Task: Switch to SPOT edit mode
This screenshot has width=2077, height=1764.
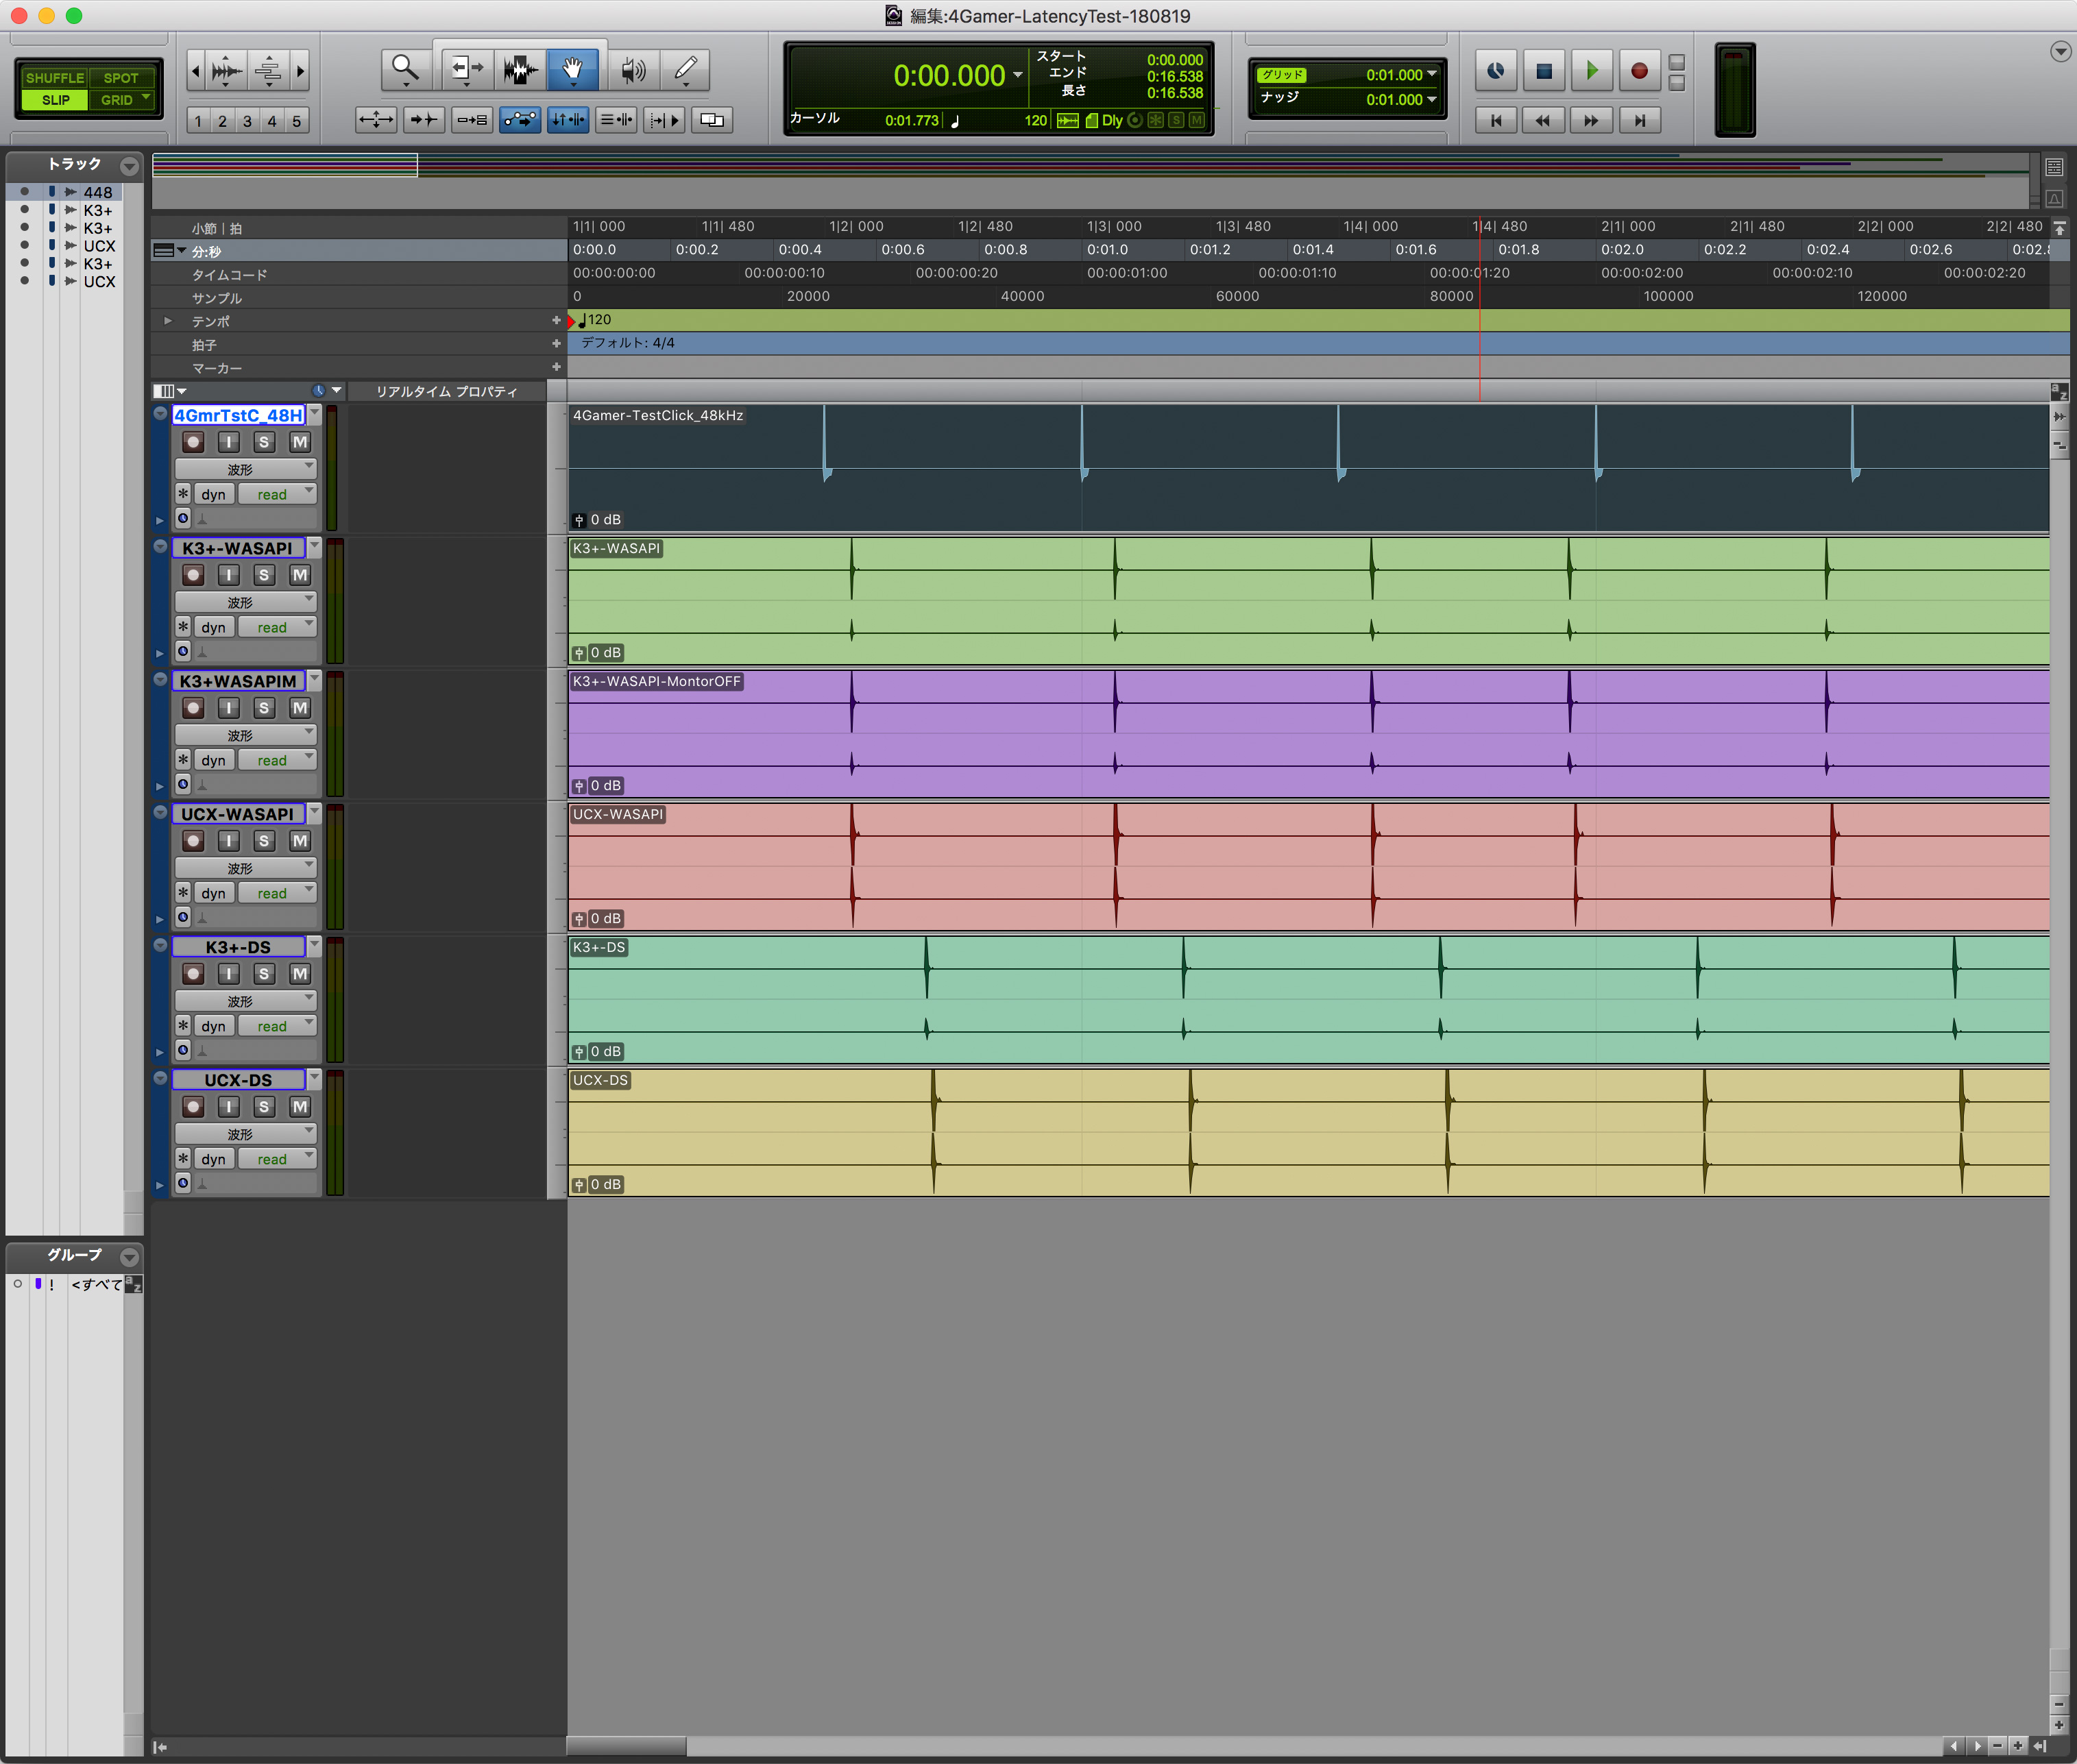Action: pyautogui.click(x=121, y=78)
